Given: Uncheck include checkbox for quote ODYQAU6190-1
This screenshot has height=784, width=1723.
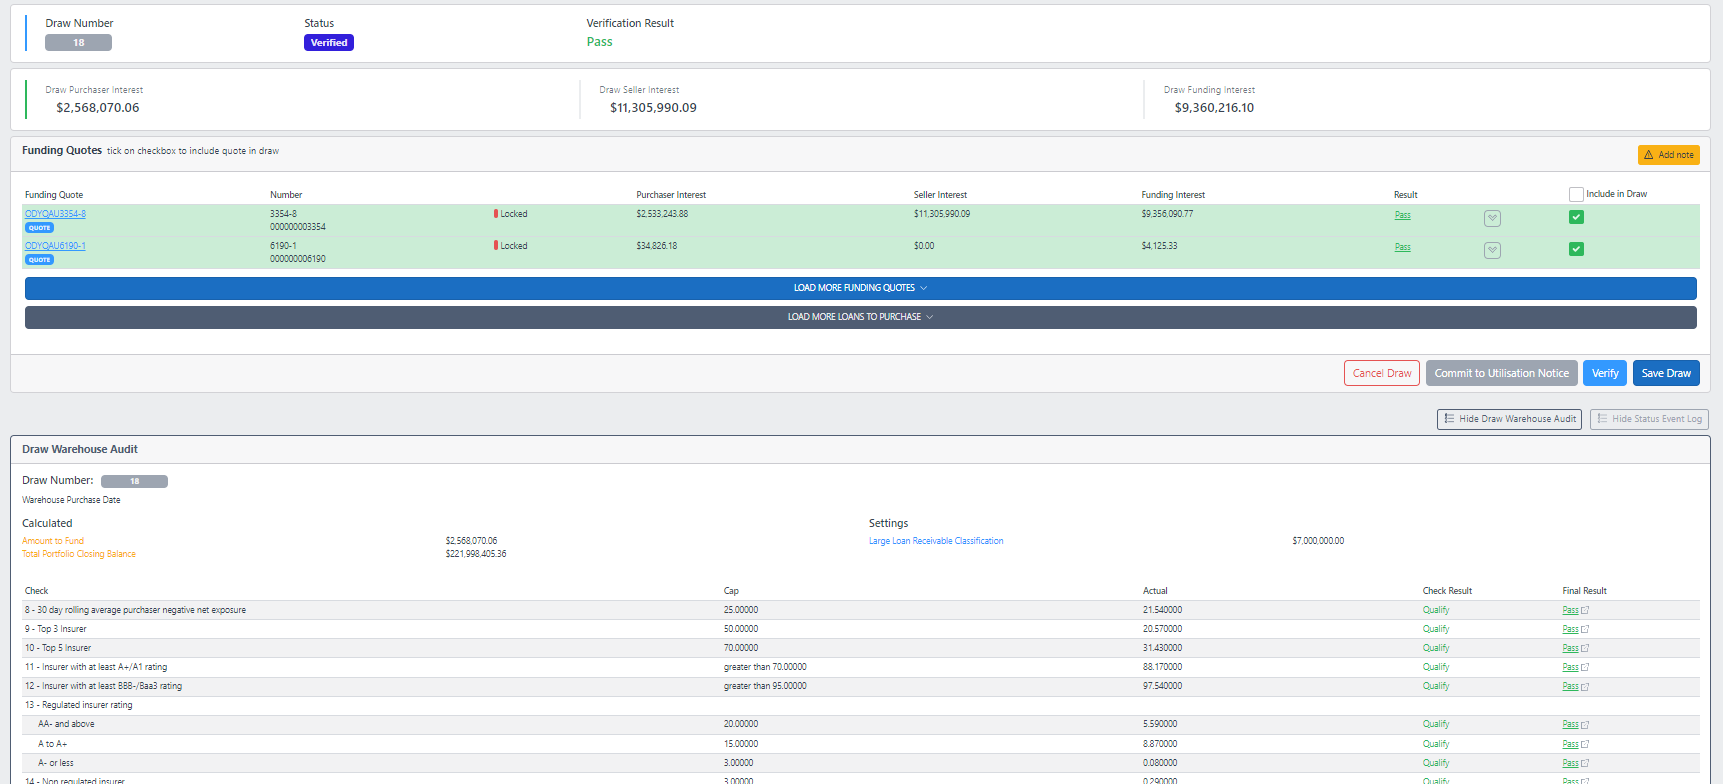Looking at the screenshot, I should 1576,249.
